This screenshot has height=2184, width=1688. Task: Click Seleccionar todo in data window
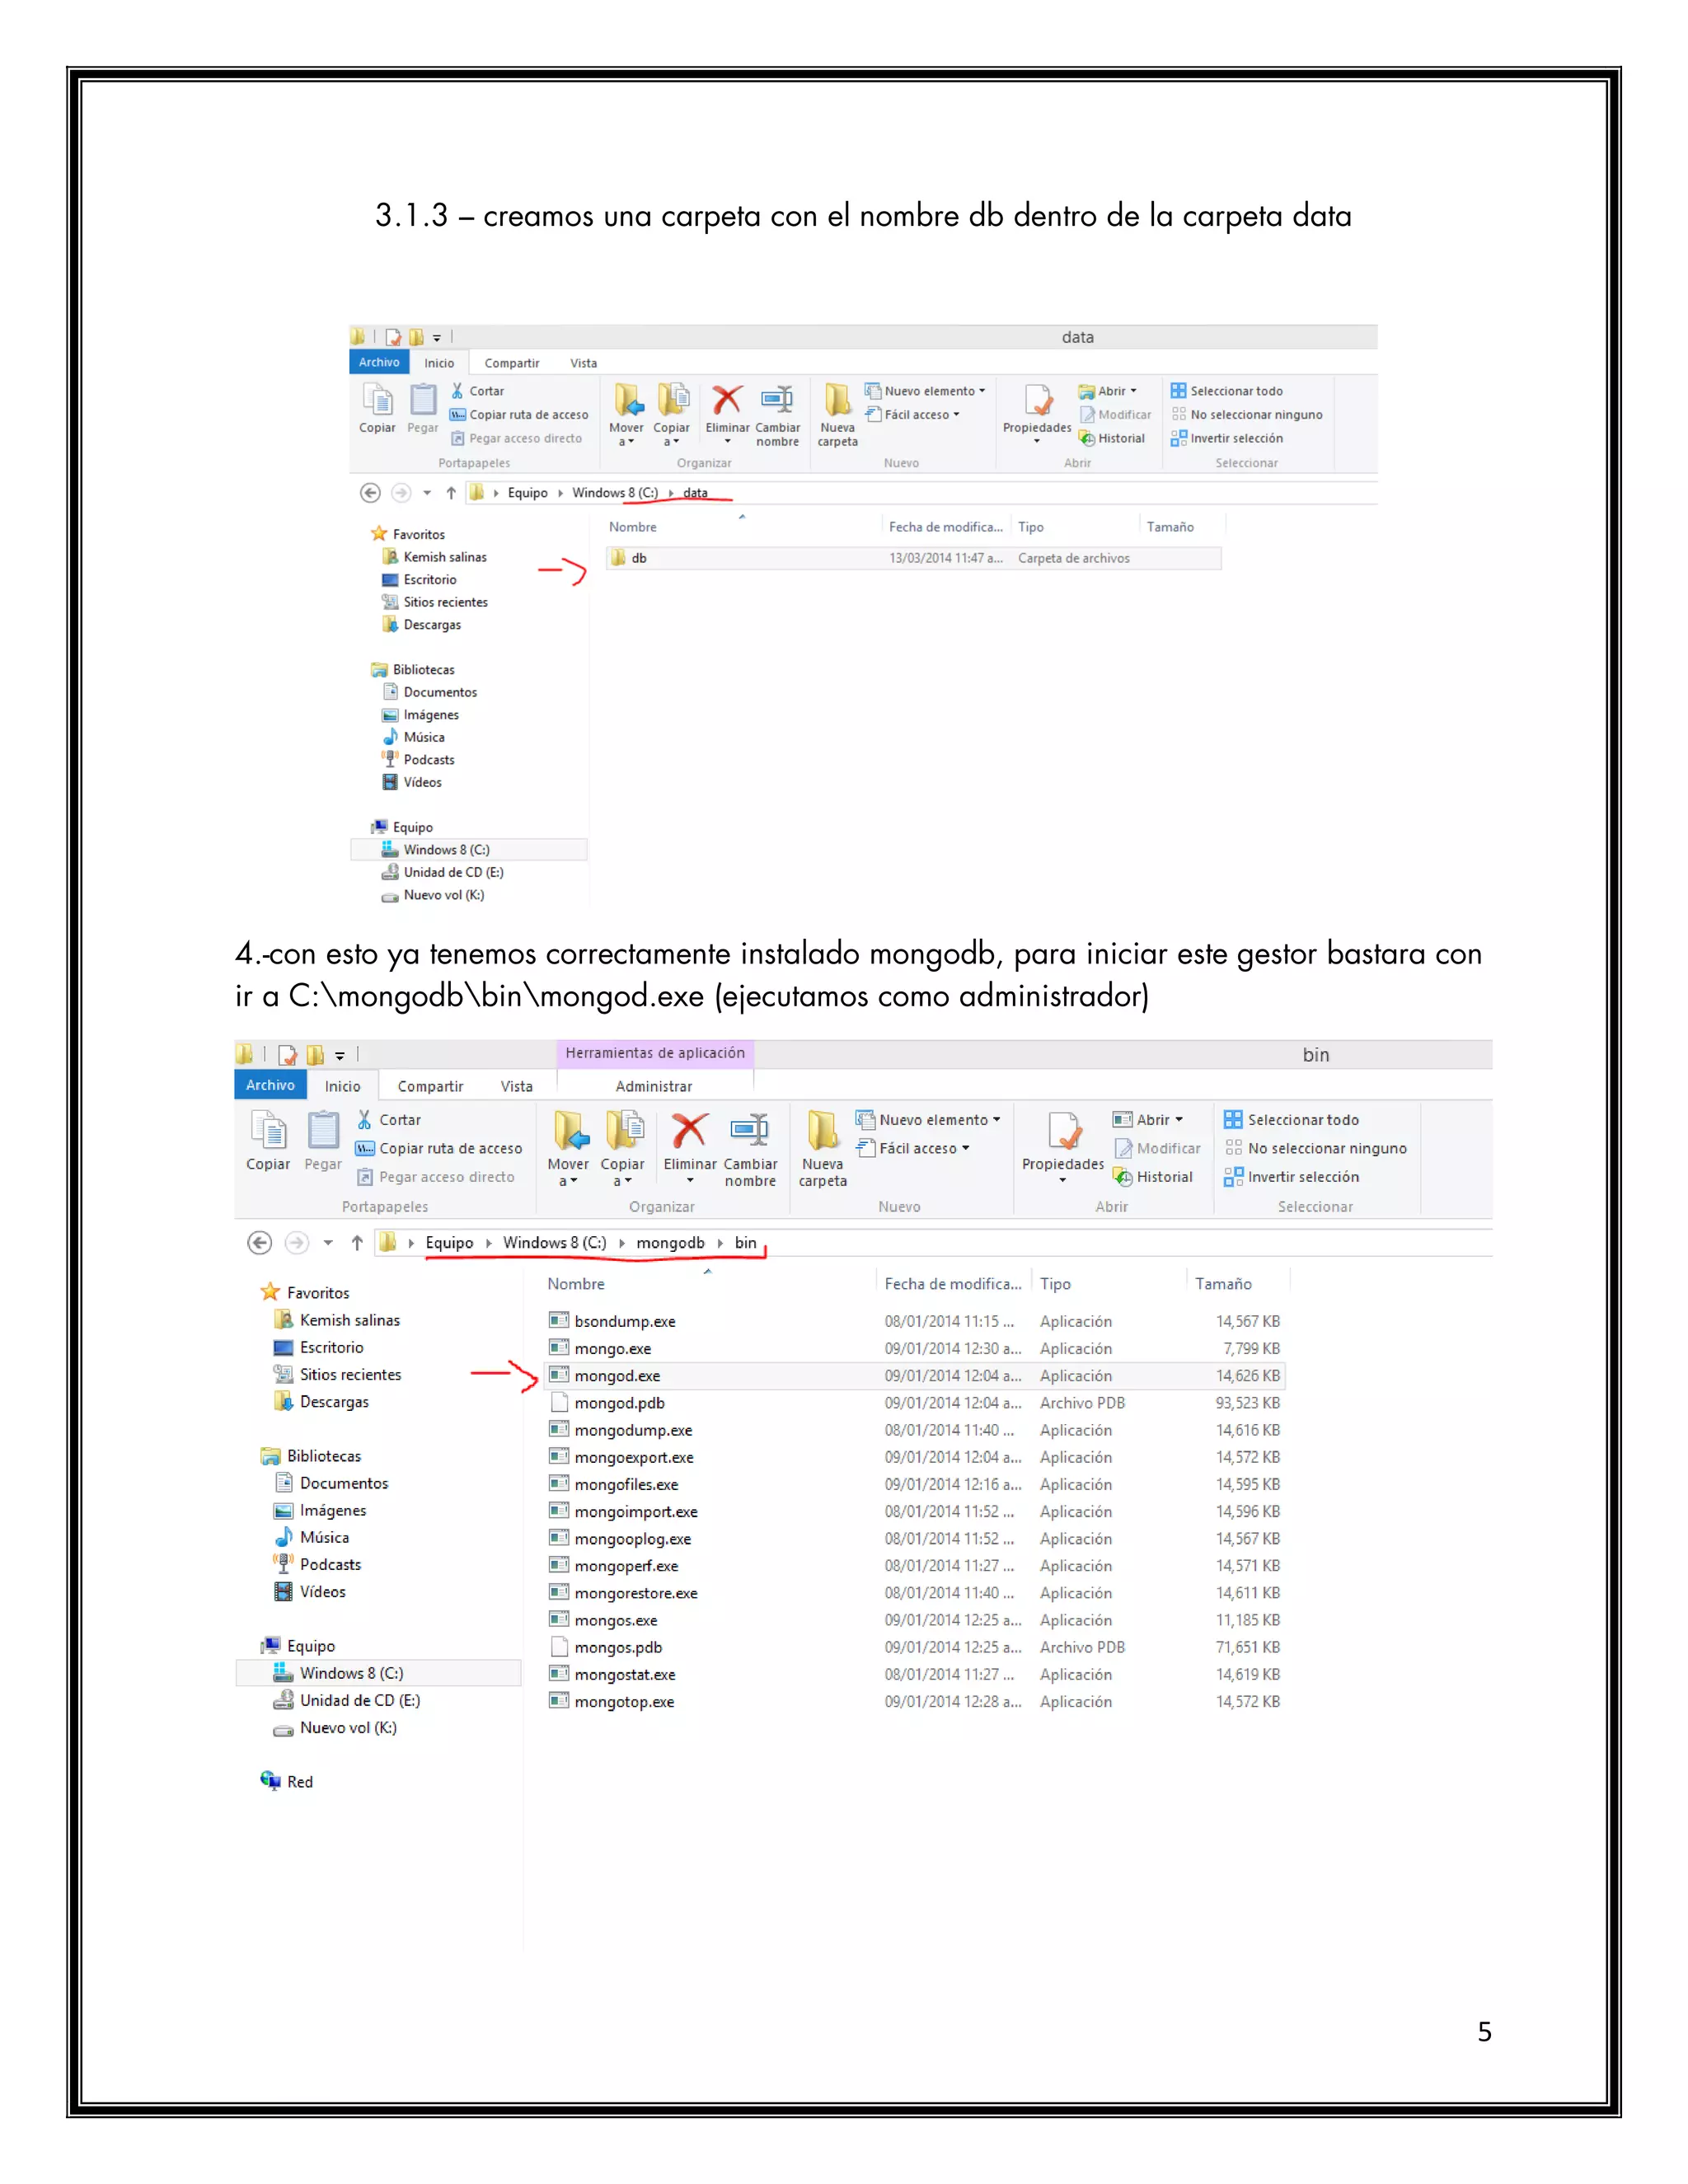[1227, 391]
